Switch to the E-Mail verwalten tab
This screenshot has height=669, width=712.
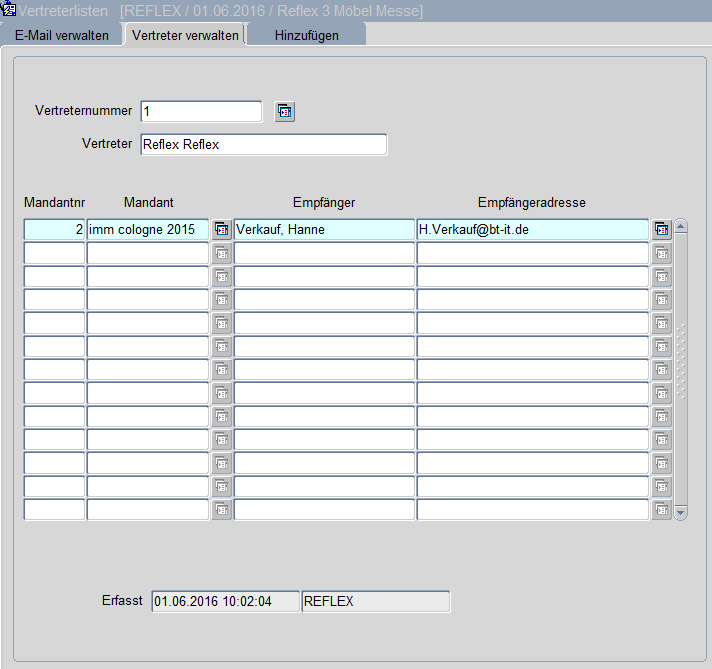(62, 35)
